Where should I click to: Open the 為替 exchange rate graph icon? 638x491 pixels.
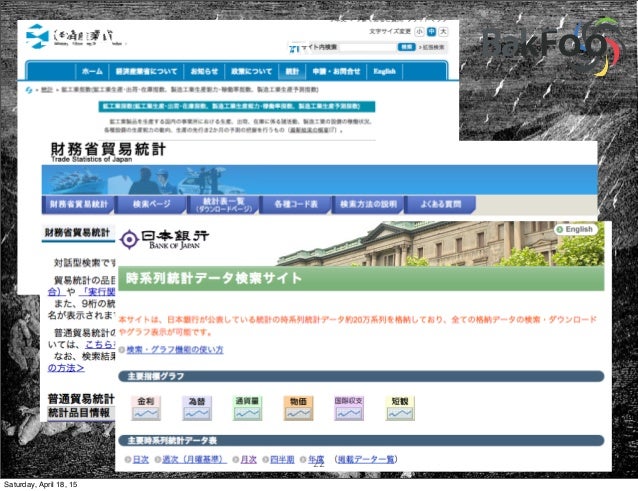coord(197,408)
